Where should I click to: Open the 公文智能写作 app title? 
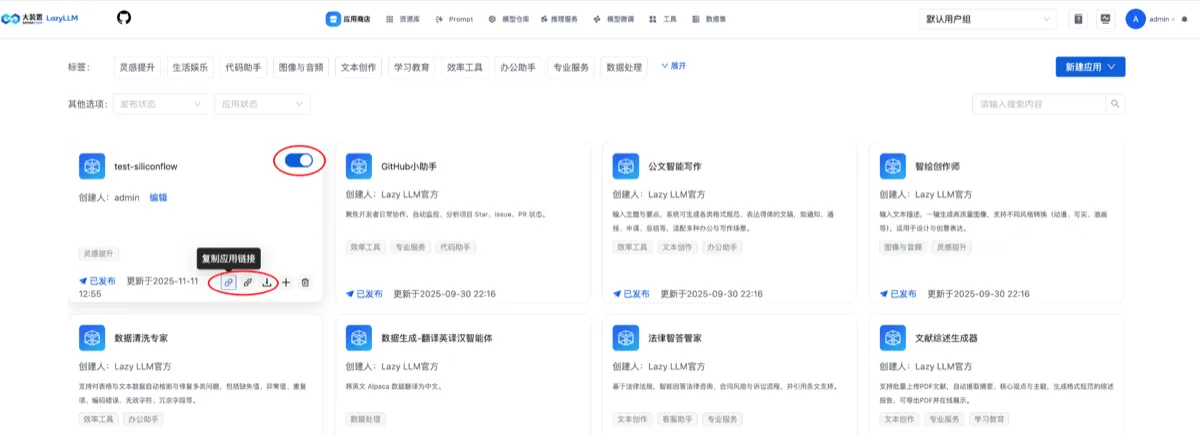(675, 166)
